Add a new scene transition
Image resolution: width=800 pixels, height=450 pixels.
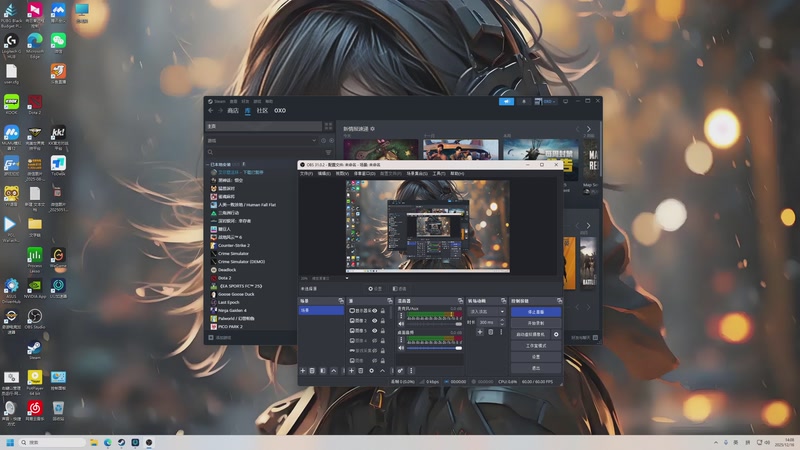coord(480,332)
